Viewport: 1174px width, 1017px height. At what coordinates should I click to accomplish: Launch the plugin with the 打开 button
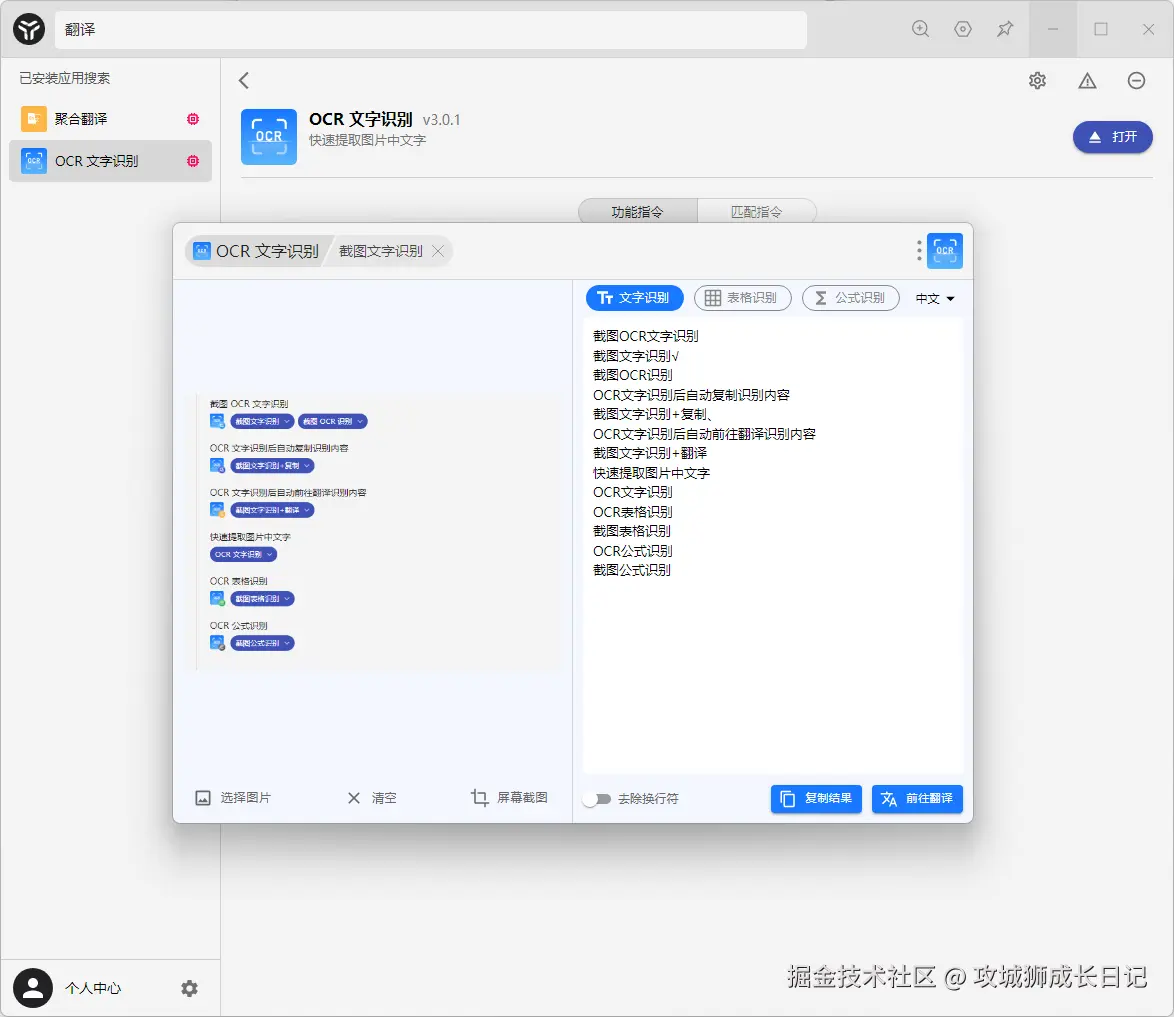(x=1112, y=137)
